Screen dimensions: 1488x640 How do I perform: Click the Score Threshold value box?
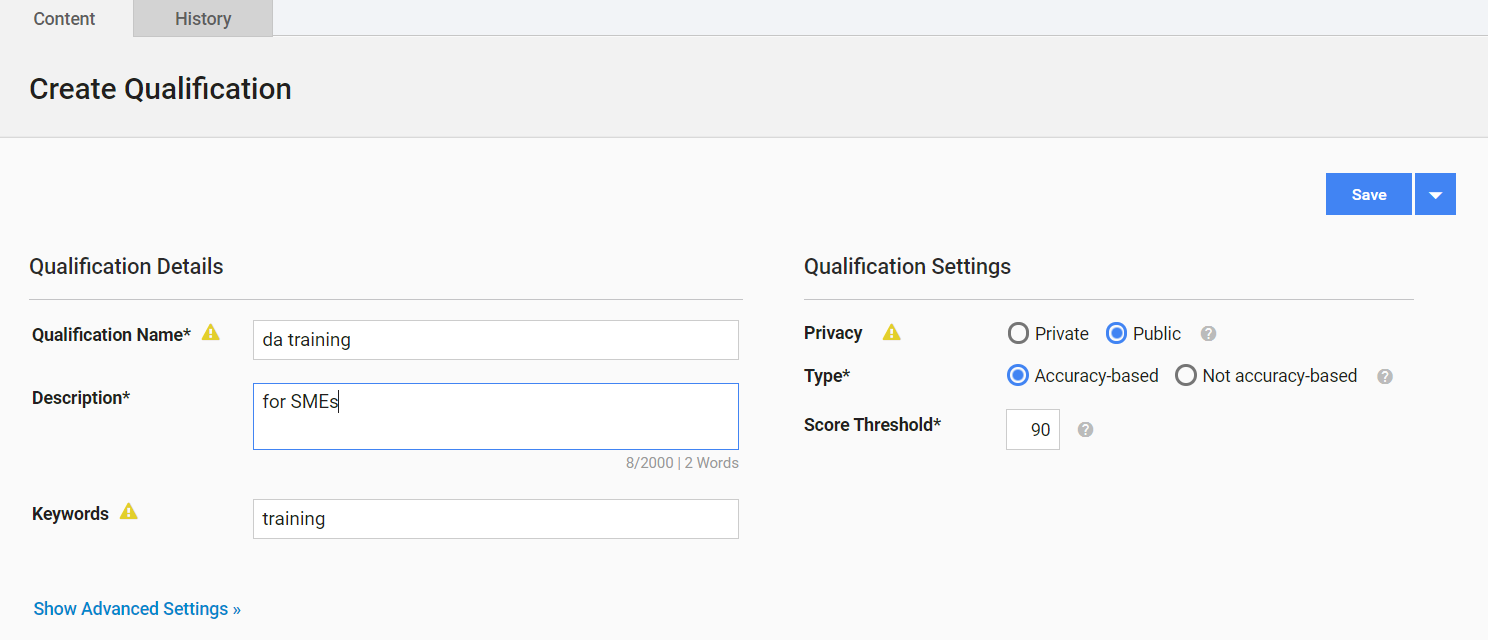point(1033,429)
